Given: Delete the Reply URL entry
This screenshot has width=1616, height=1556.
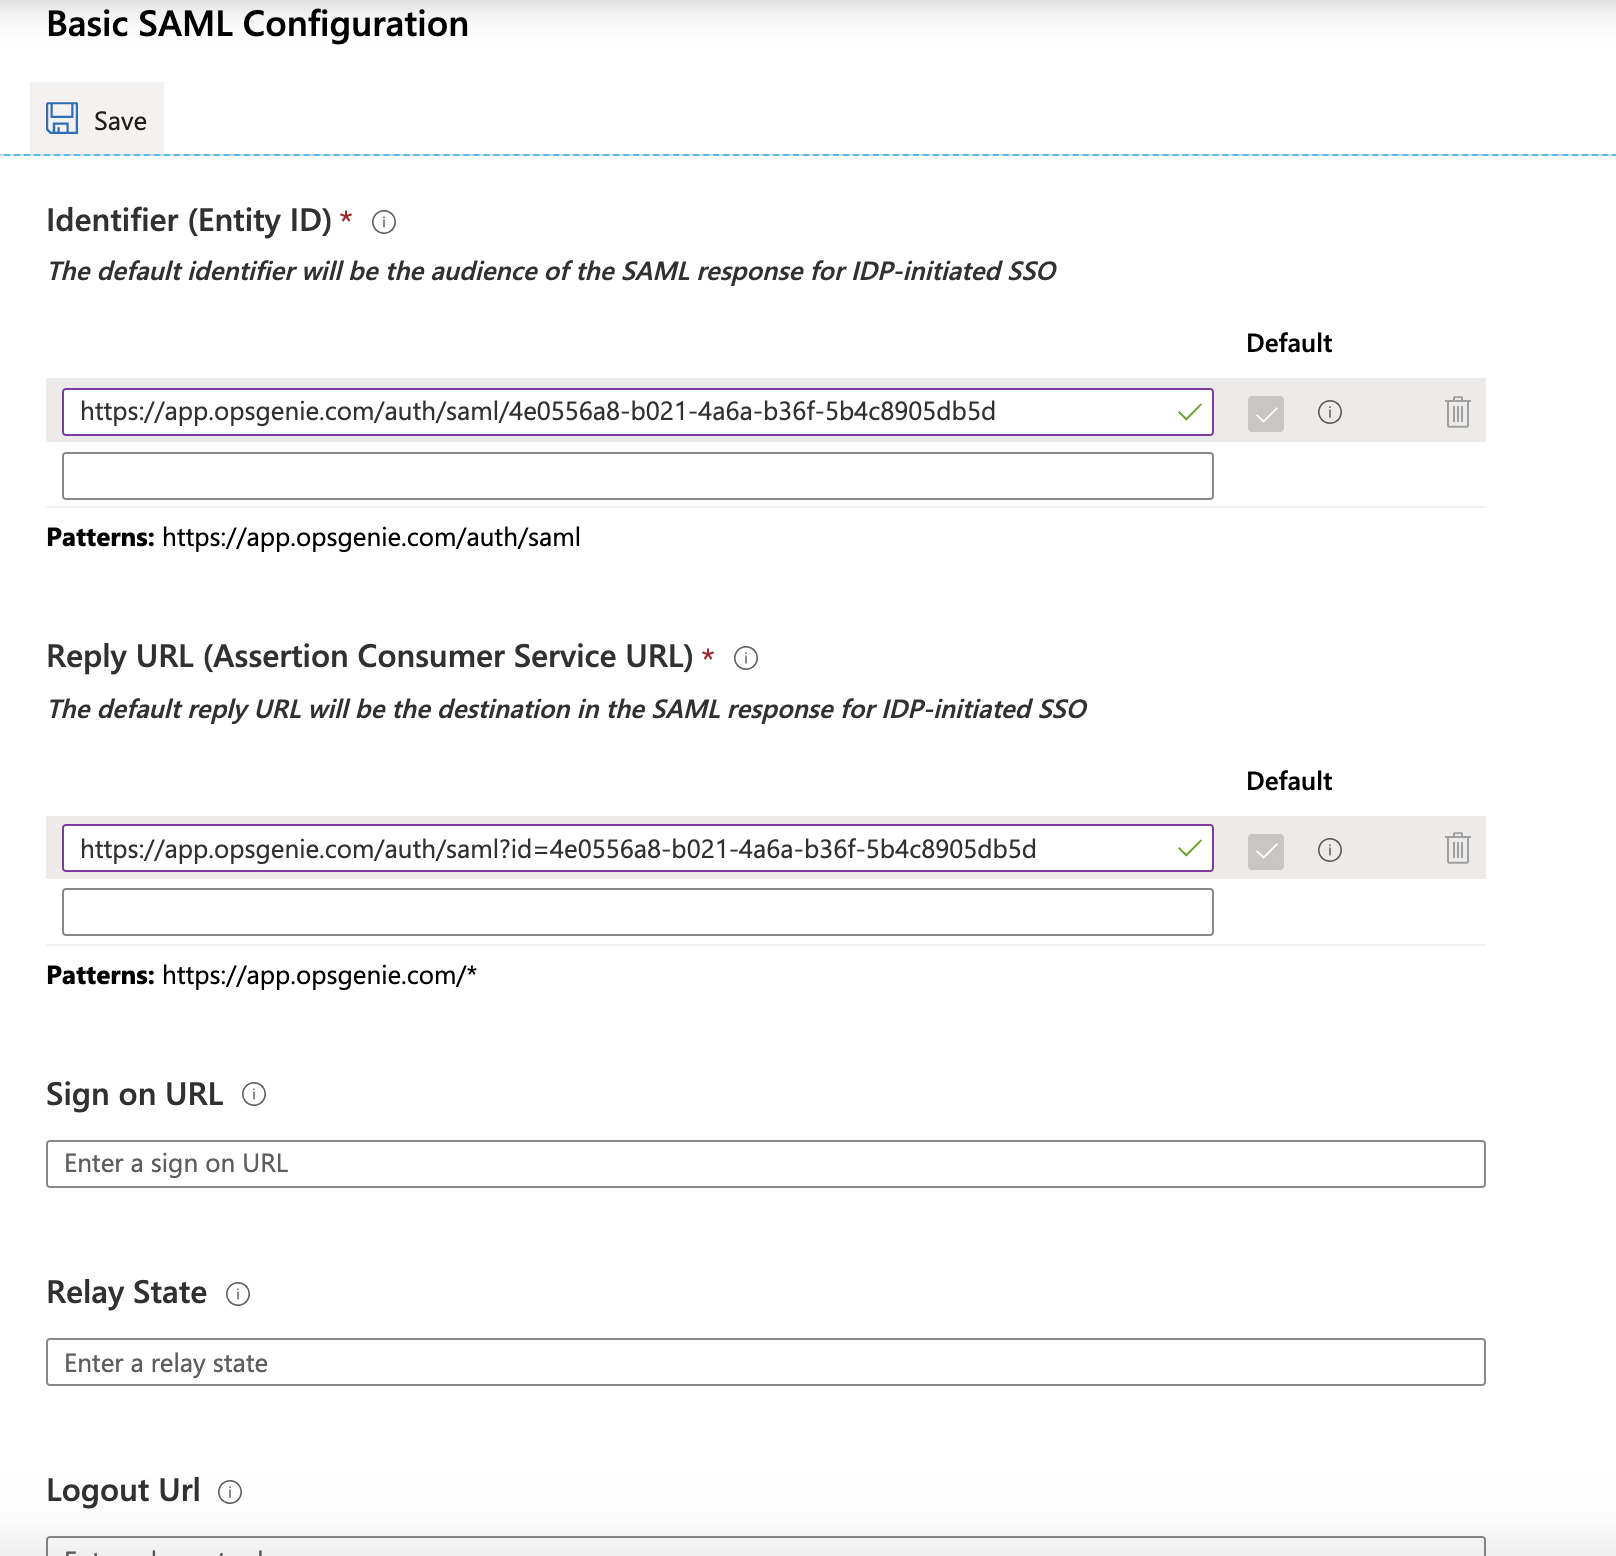Looking at the screenshot, I should point(1457,849).
